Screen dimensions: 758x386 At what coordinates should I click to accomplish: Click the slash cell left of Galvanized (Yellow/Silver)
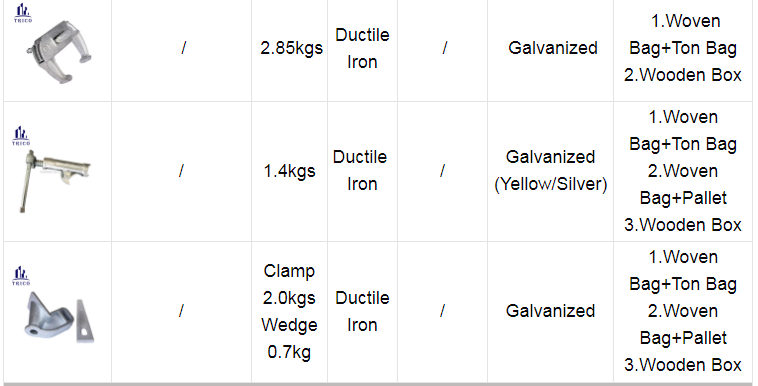(x=442, y=171)
